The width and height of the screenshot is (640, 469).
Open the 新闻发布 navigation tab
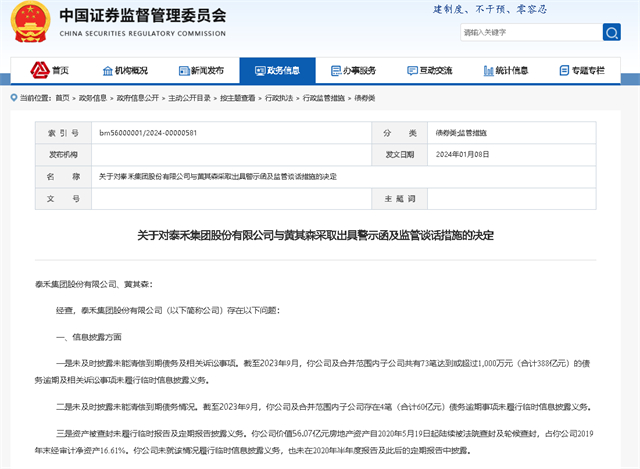(201, 71)
